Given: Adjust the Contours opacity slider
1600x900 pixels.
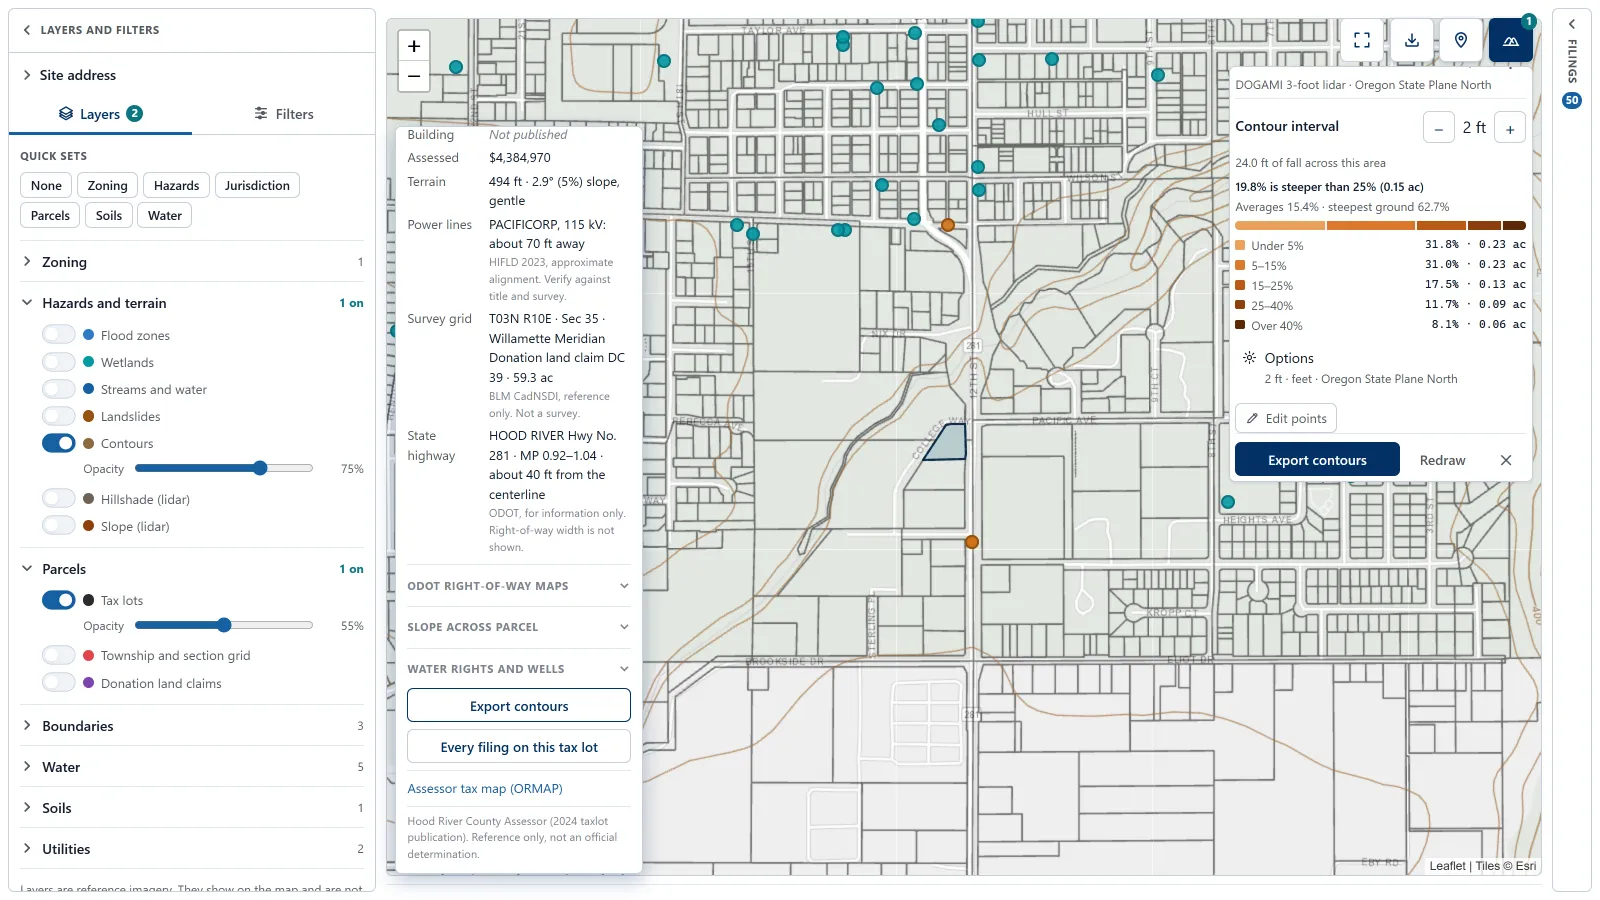Looking at the screenshot, I should pyautogui.click(x=224, y=468).
